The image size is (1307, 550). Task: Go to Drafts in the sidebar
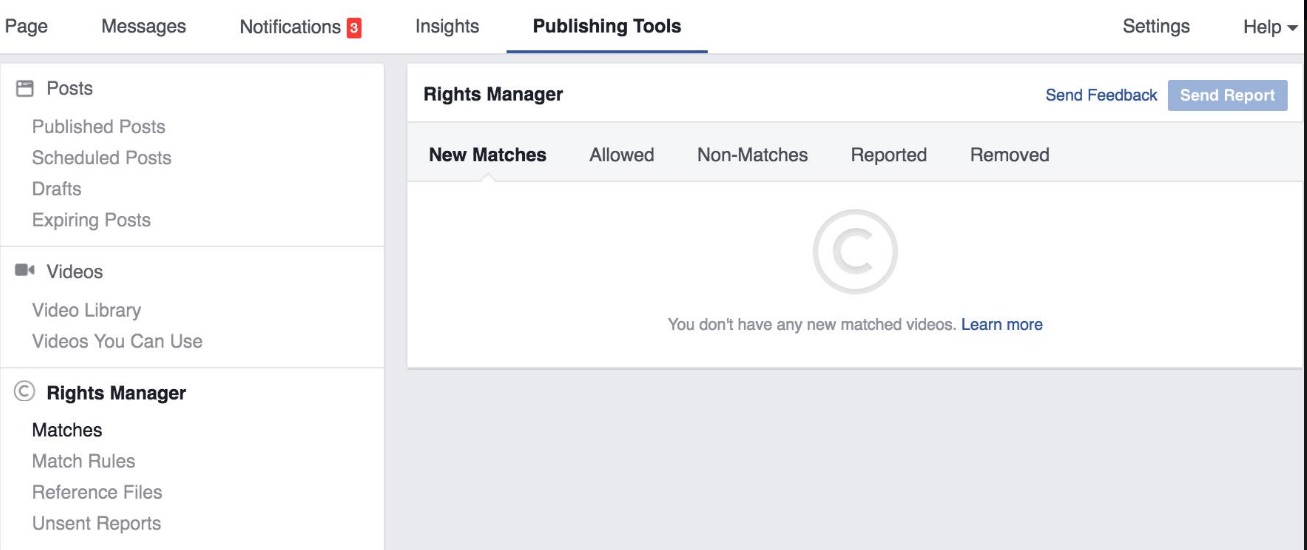tap(56, 189)
